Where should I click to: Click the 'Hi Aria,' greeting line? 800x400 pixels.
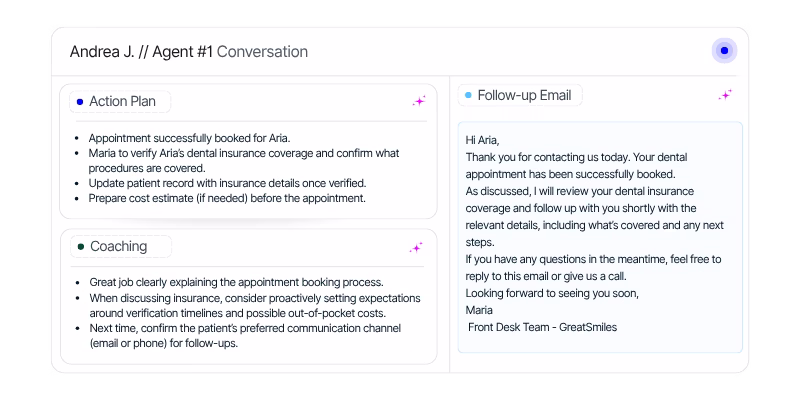pyautogui.click(x=483, y=140)
